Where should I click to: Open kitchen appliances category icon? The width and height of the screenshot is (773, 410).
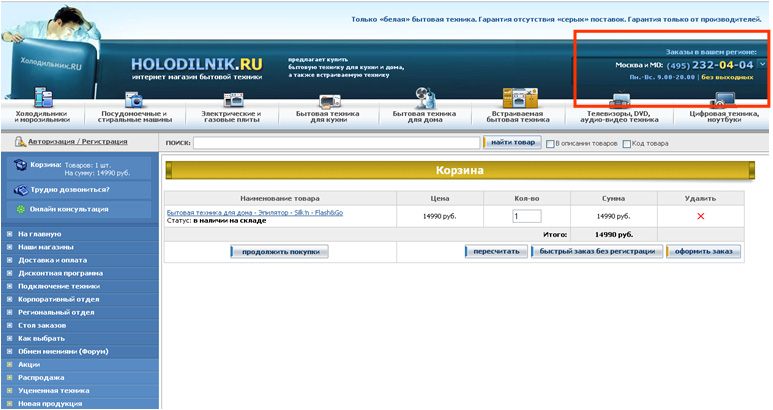329,101
